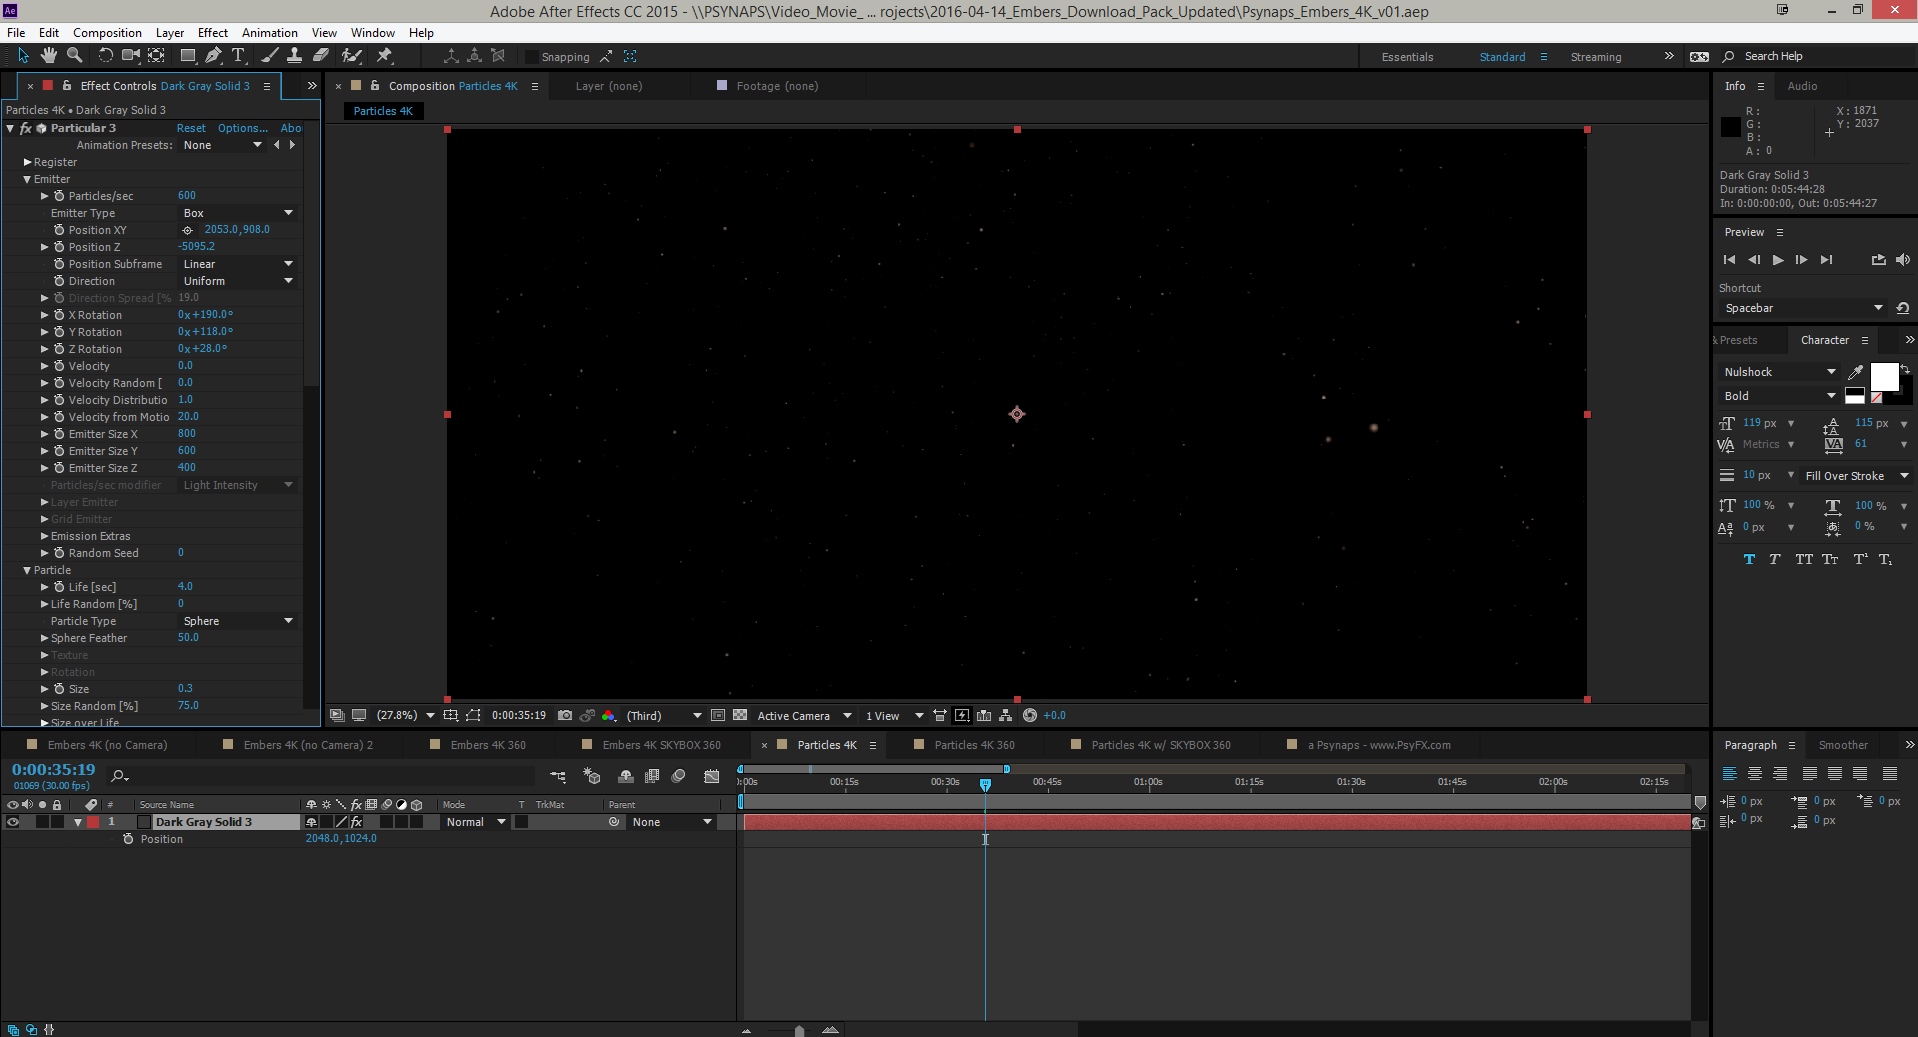Hide Dark Gray Solid 3 layer eye
This screenshot has width=1918, height=1037.
tap(13, 822)
